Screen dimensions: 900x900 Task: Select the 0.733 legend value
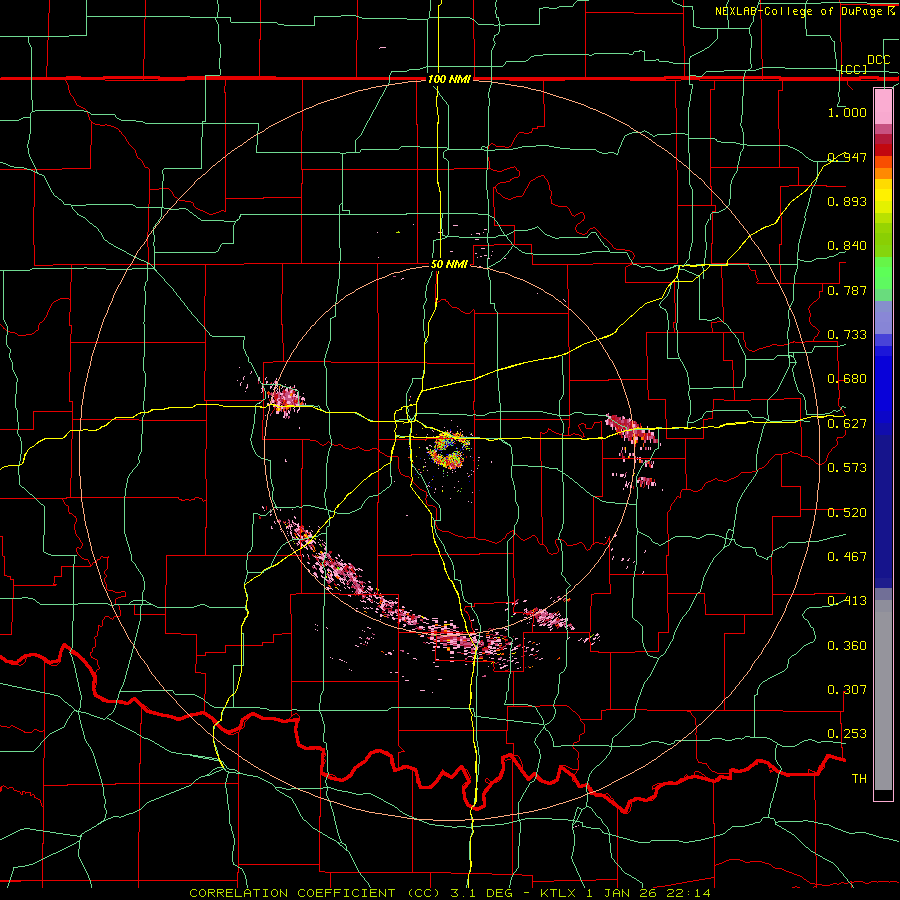coord(847,335)
